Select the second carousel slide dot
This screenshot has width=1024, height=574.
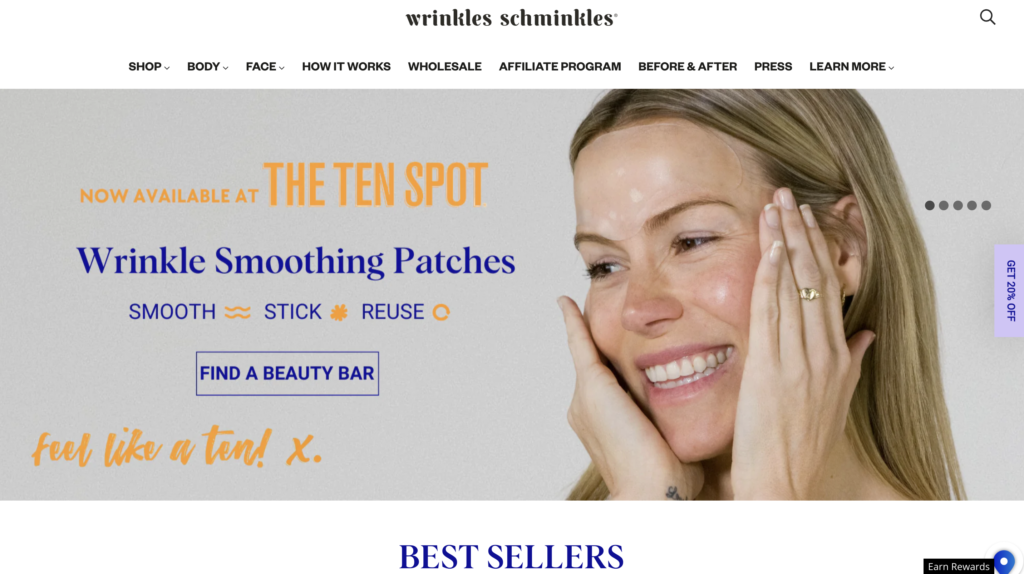[944, 205]
